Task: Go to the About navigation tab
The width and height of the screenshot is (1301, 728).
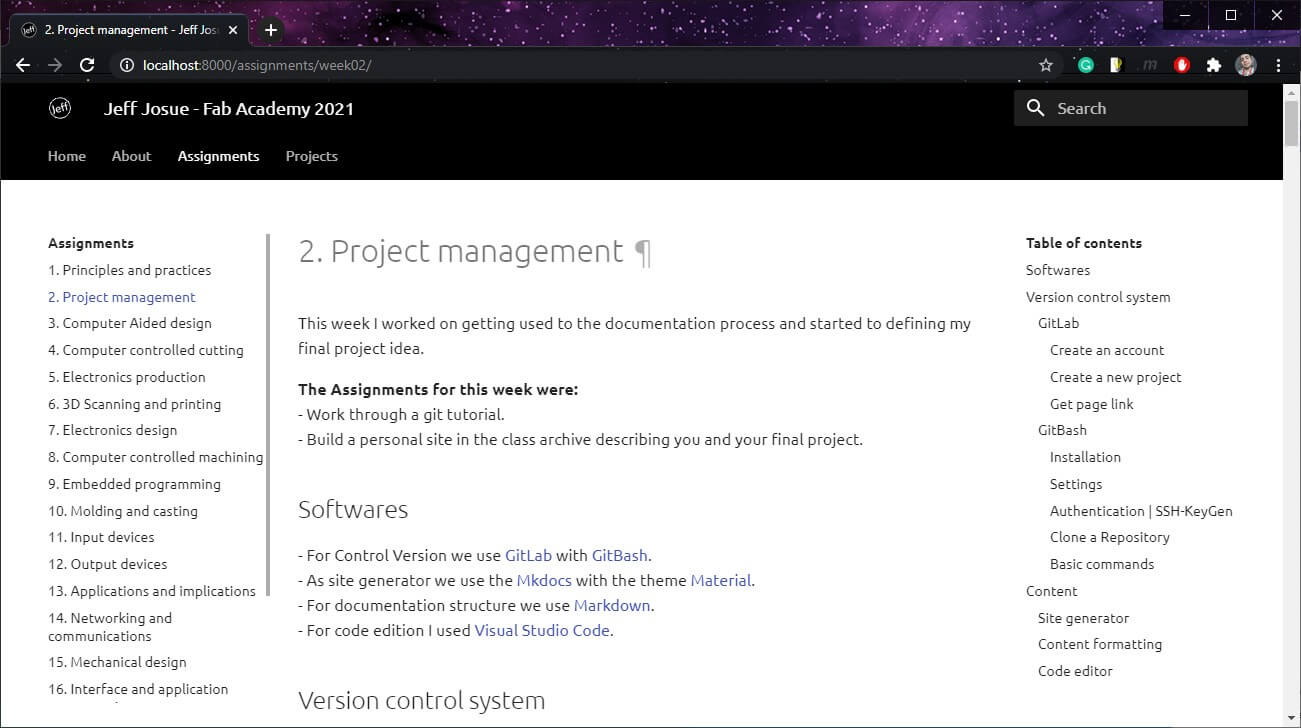Action: coord(131,156)
